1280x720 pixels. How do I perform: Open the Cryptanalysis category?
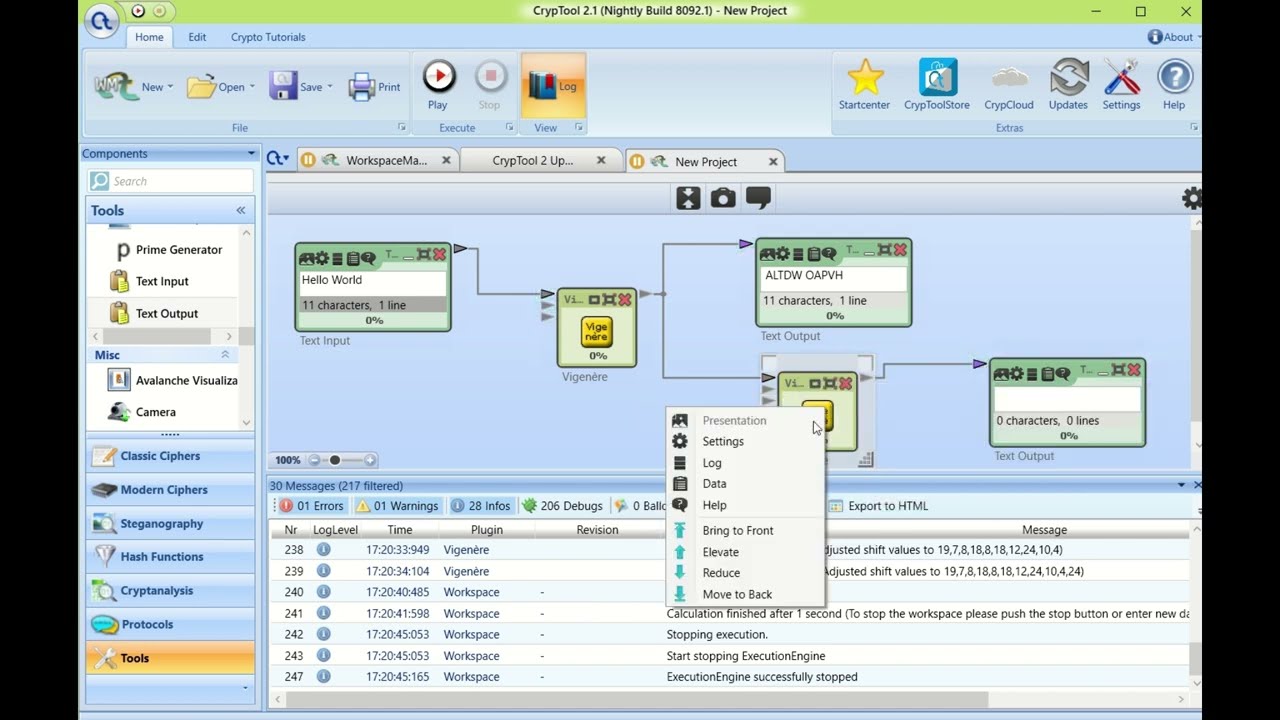point(170,590)
